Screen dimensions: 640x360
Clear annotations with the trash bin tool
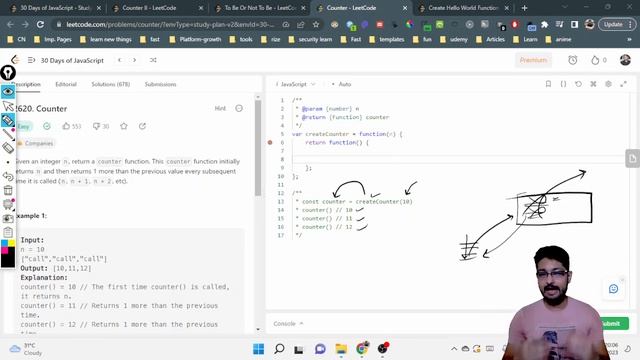coord(8,190)
